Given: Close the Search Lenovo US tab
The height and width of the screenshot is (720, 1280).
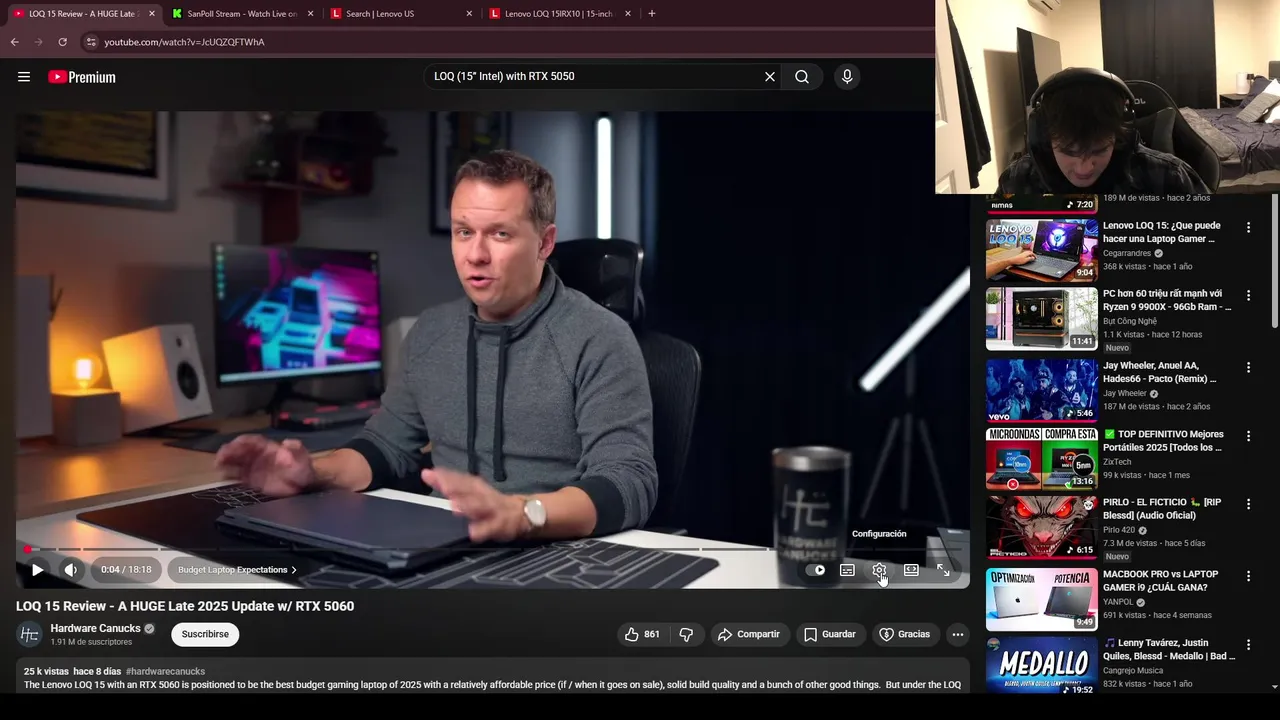Looking at the screenshot, I should click(x=469, y=14).
